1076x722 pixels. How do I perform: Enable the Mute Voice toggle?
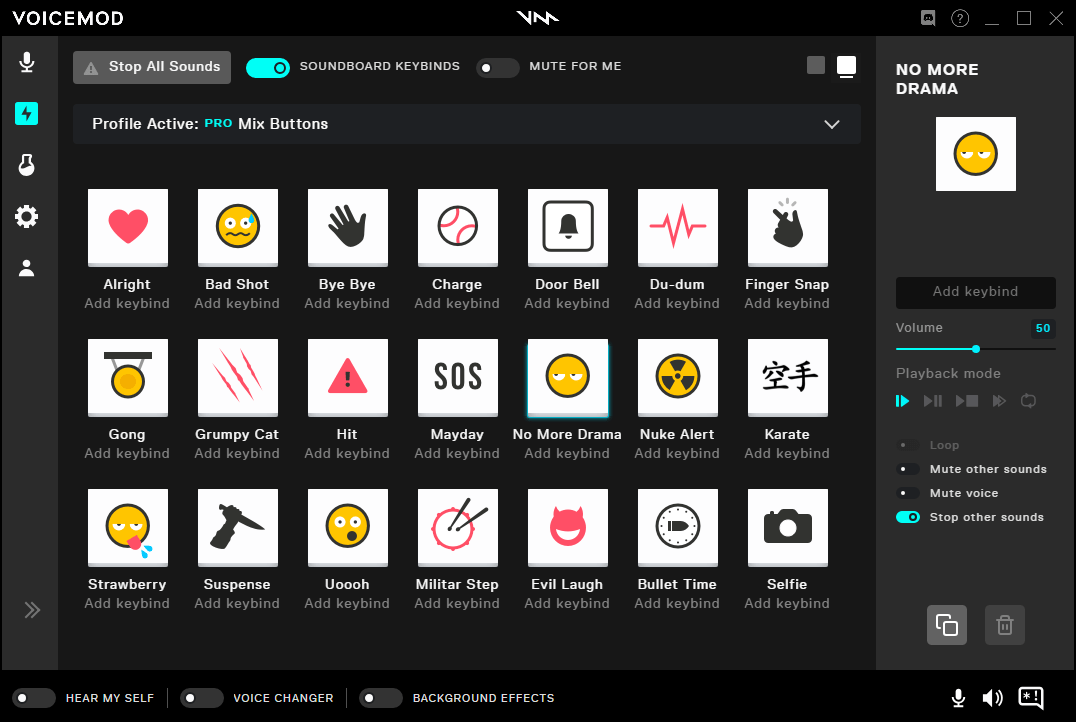coord(908,493)
